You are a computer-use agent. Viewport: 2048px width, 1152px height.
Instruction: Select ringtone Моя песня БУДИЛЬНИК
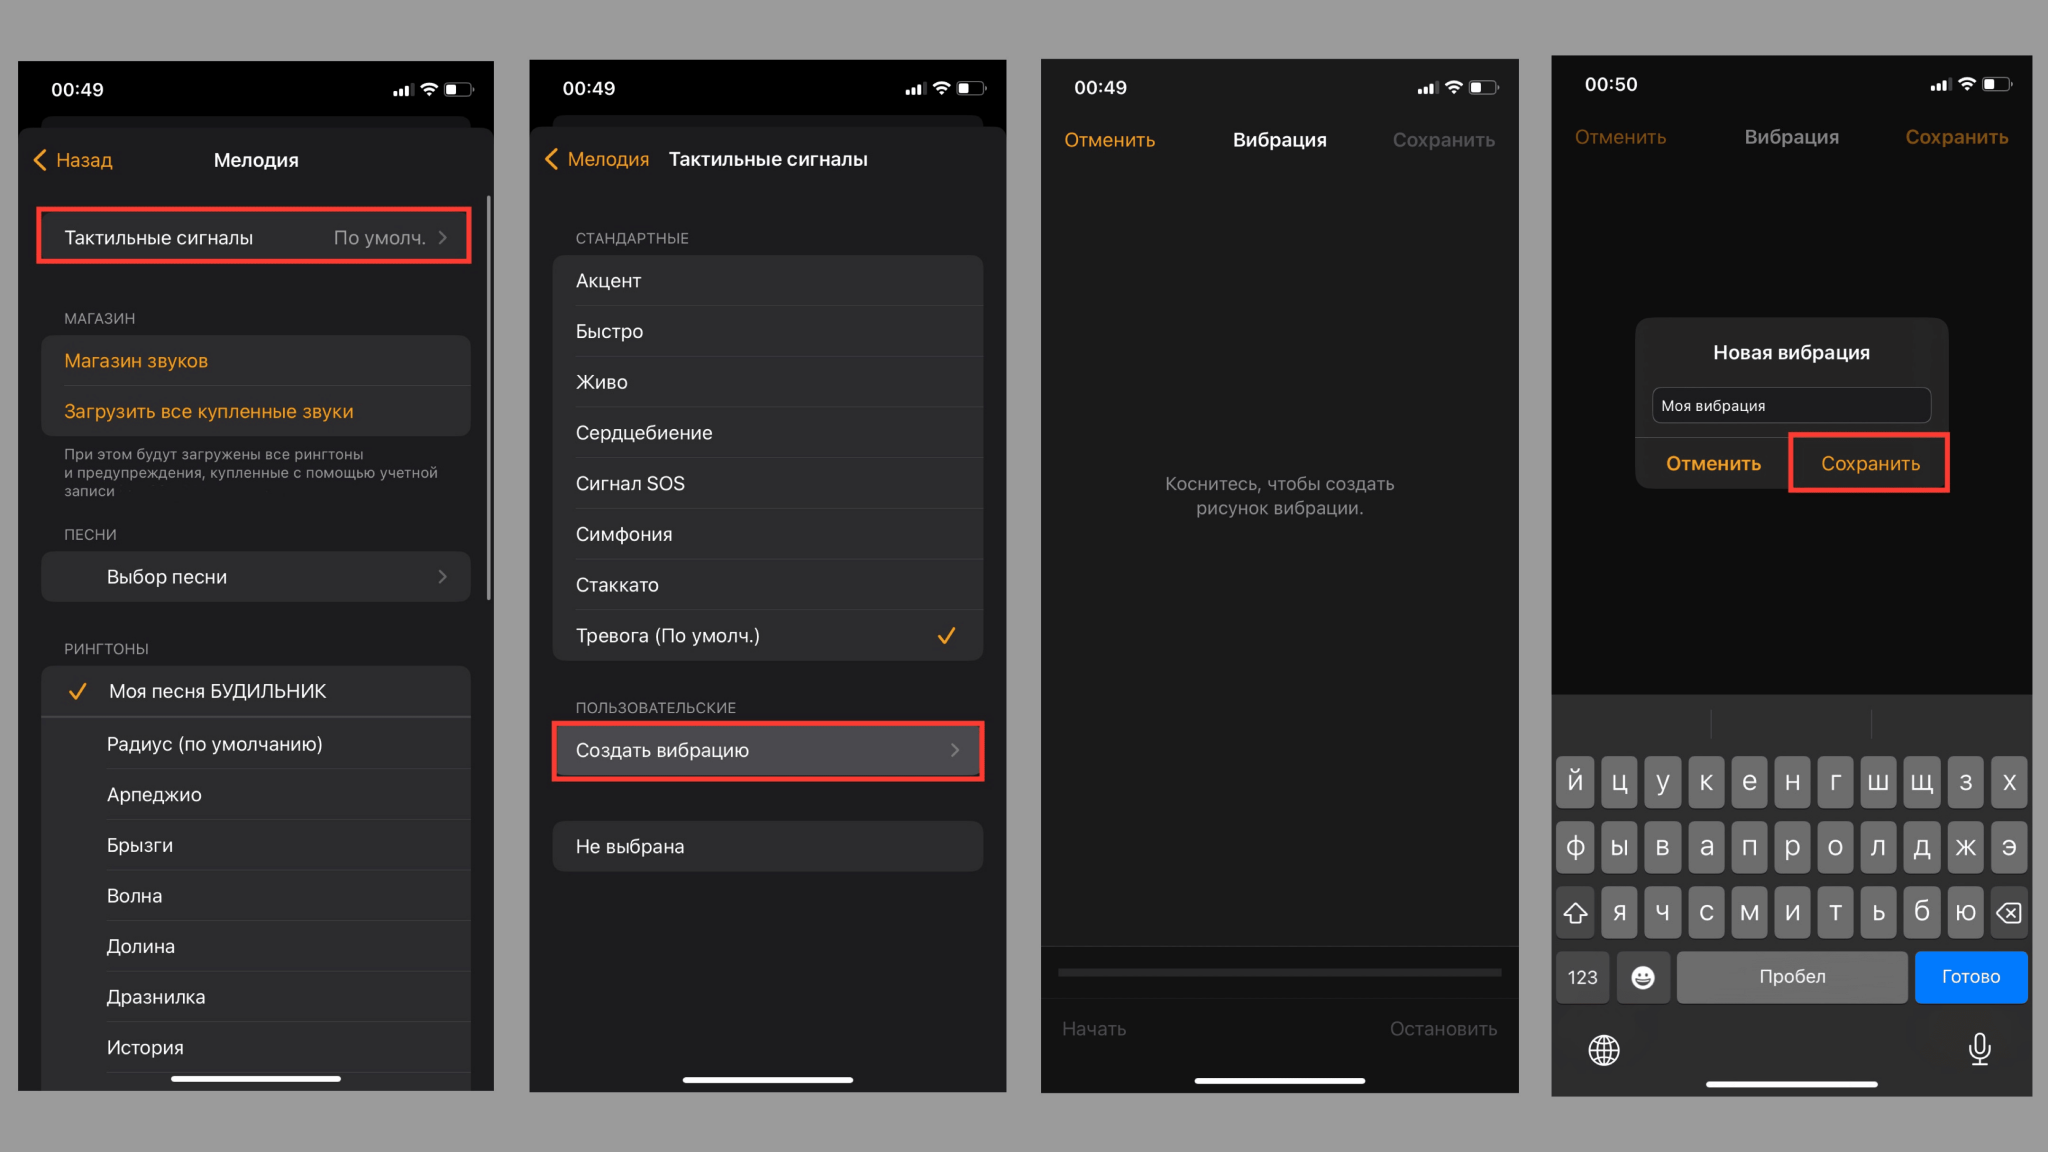255,691
